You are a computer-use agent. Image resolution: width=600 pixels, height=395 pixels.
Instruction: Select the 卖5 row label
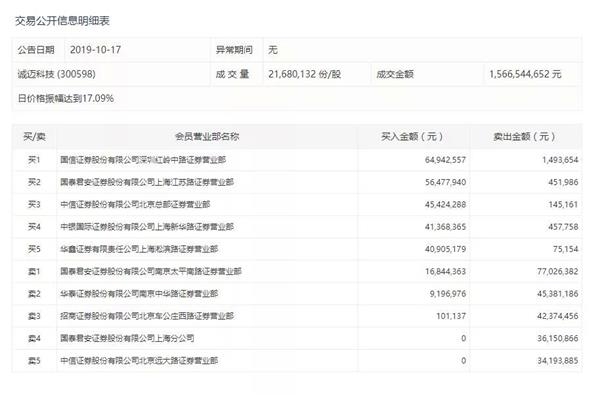(34, 361)
